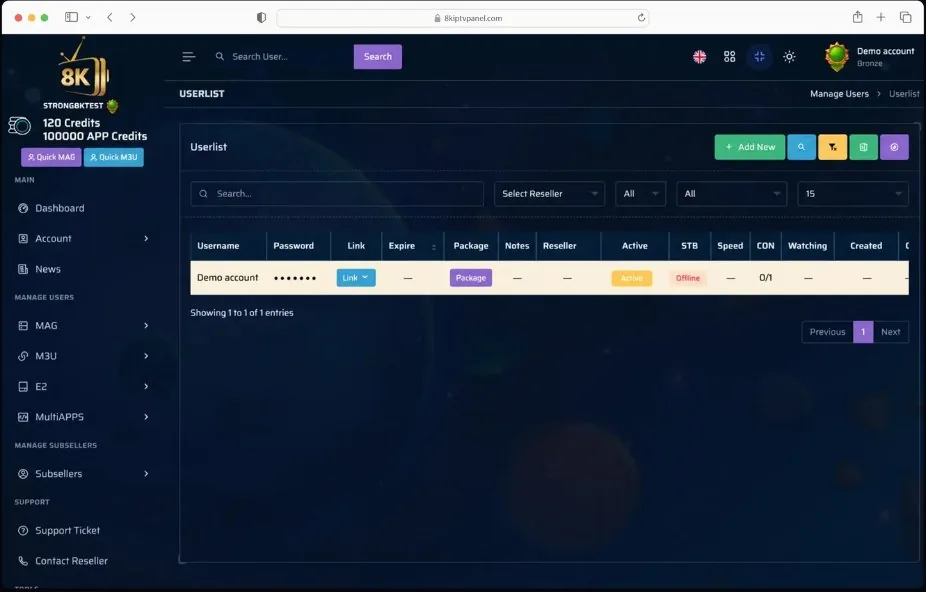
Task: Open the second All filter dropdown
Action: click(x=732, y=194)
